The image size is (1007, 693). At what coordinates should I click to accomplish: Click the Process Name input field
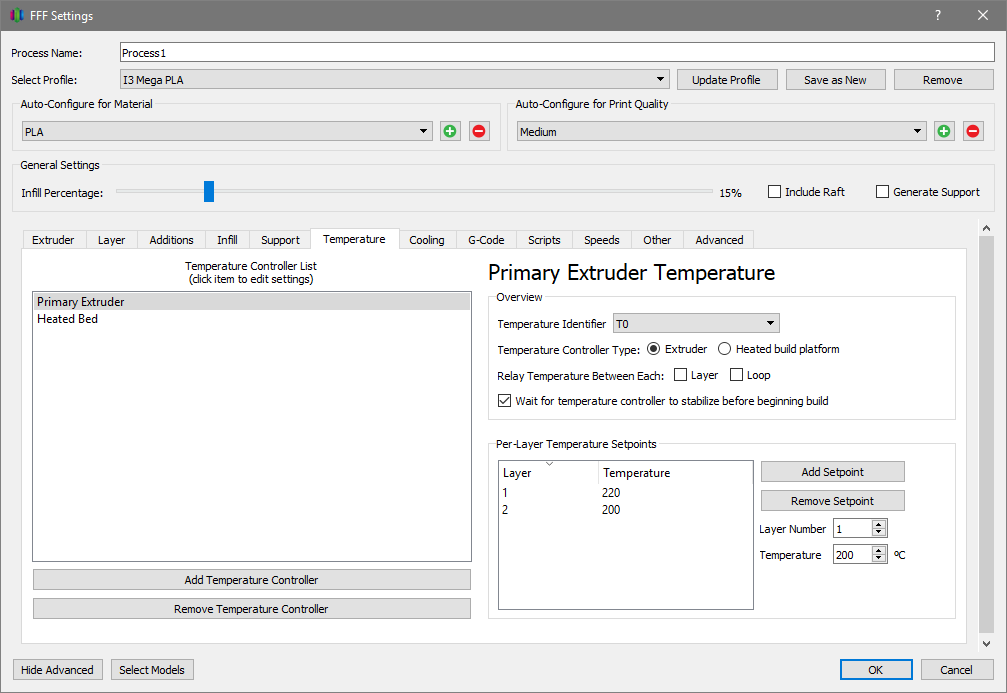coord(557,53)
